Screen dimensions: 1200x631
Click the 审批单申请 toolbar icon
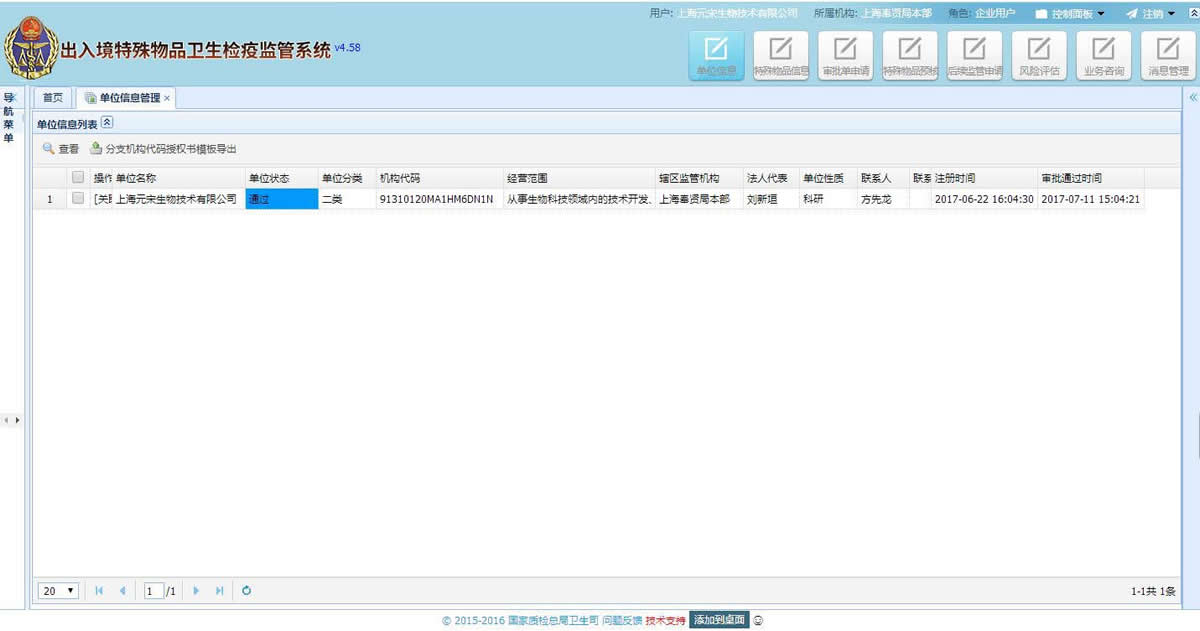click(845, 56)
